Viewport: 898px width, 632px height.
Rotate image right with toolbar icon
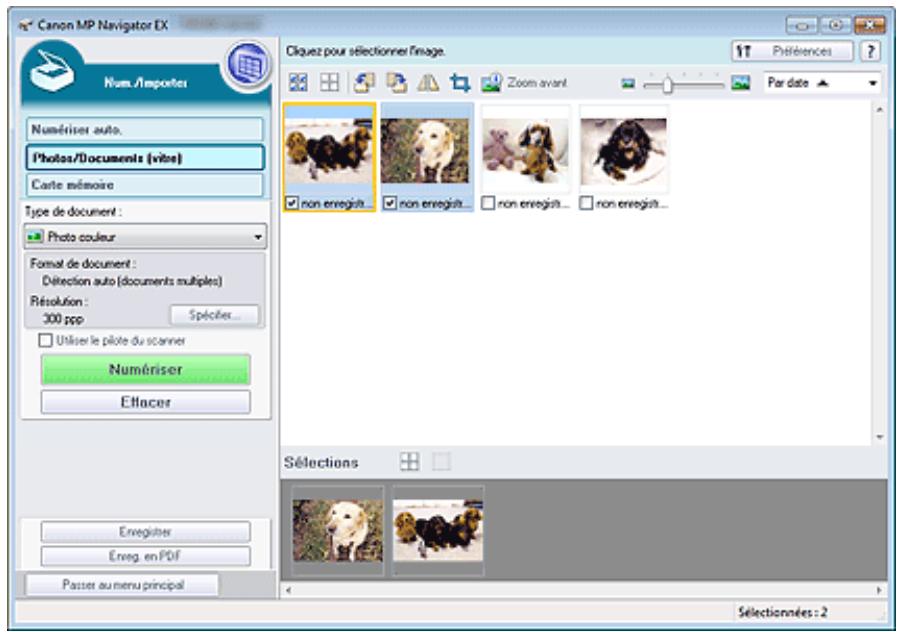pyautogui.click(x=396, y=82)
